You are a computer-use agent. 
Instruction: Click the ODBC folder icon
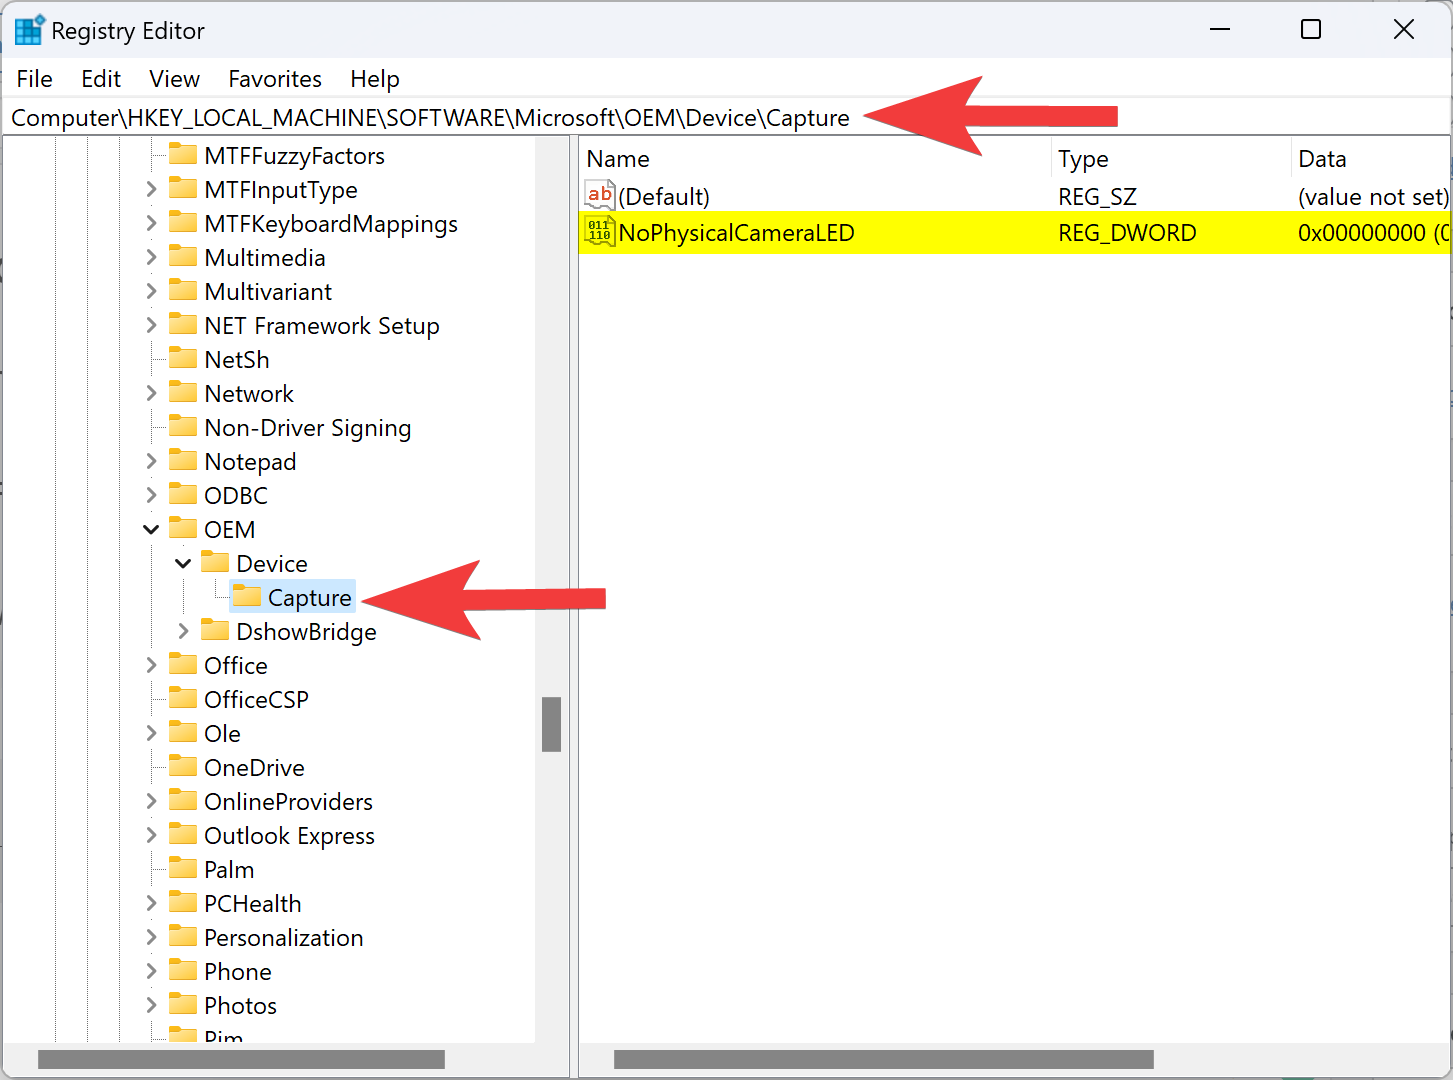click(x=183, y=494)
